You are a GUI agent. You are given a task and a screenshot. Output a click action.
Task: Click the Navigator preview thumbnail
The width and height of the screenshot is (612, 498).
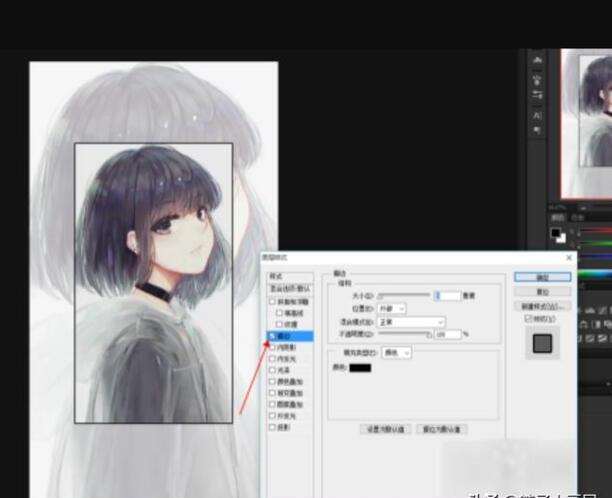click(587, 124)
